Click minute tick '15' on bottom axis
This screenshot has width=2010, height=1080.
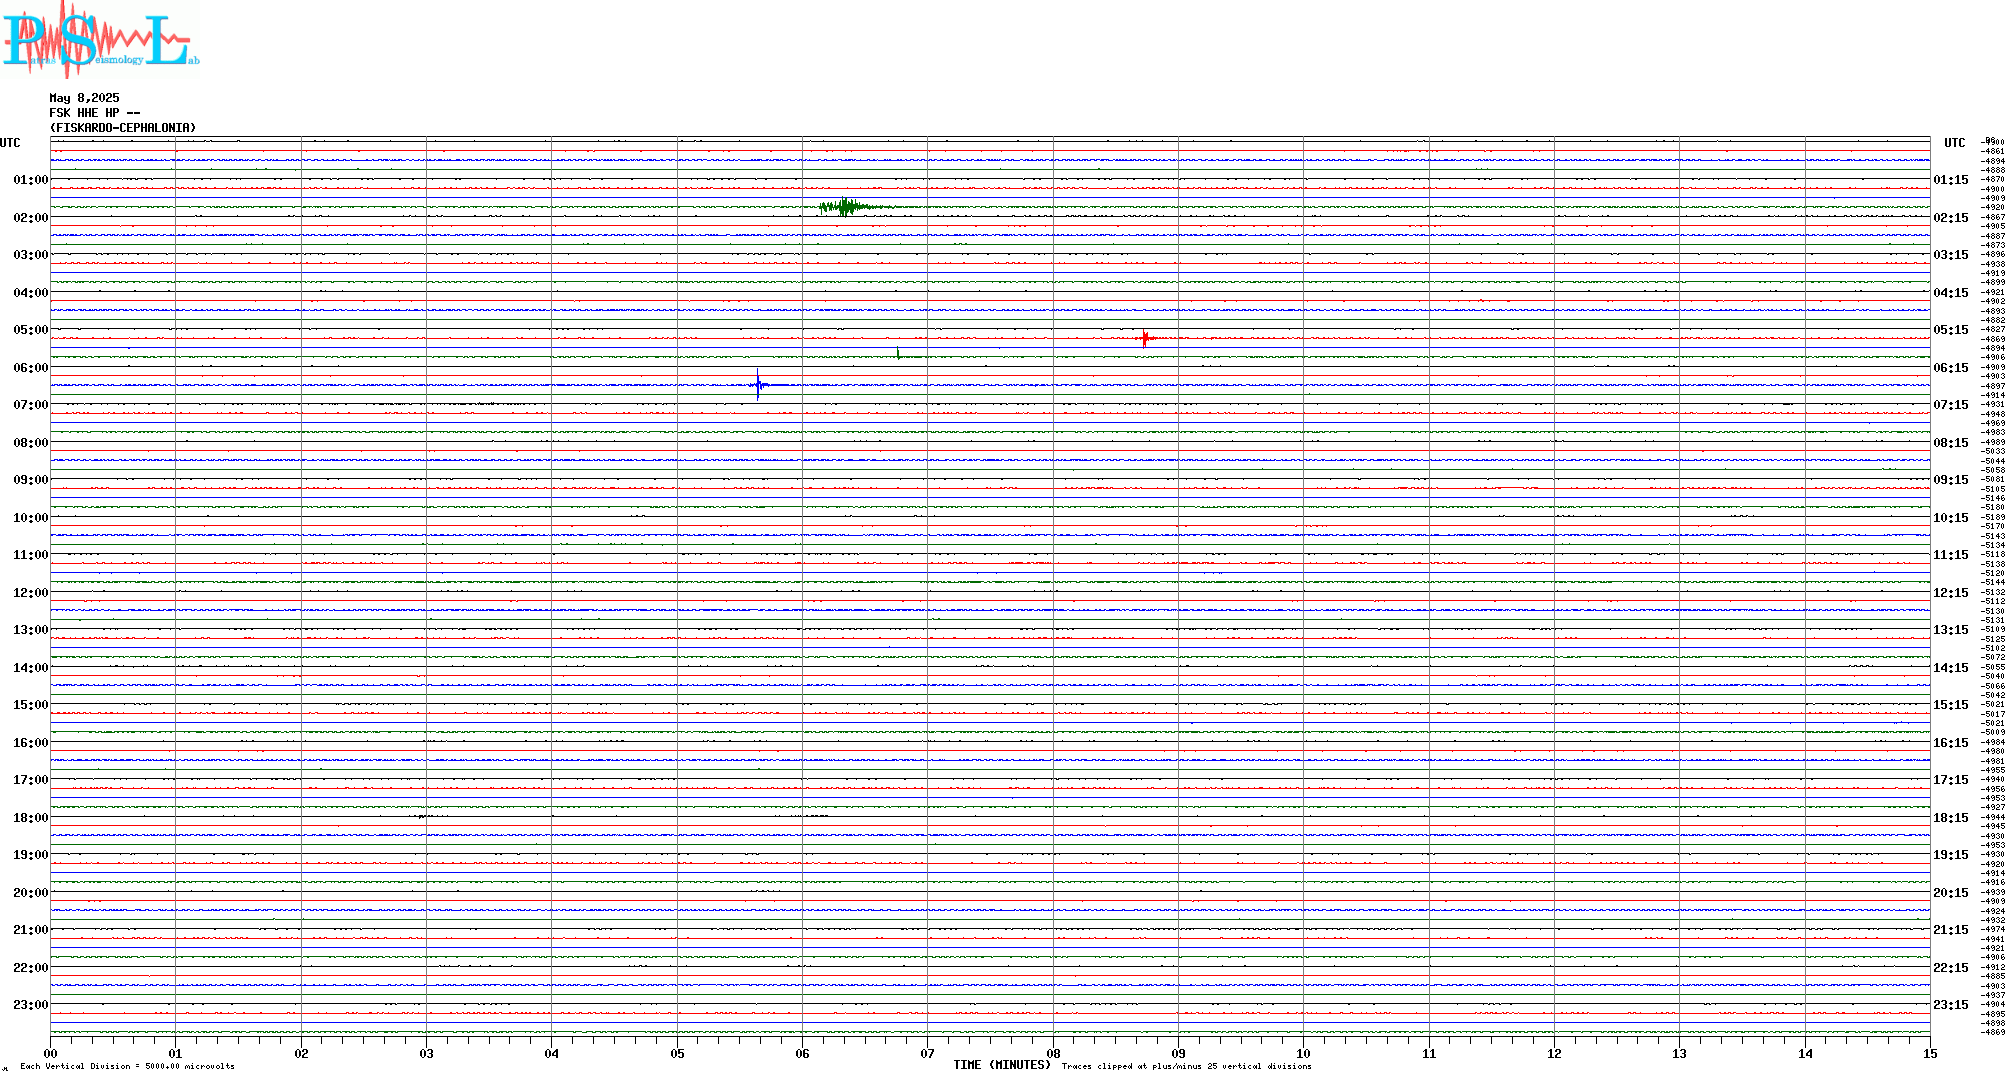tap(1930, 1053)
